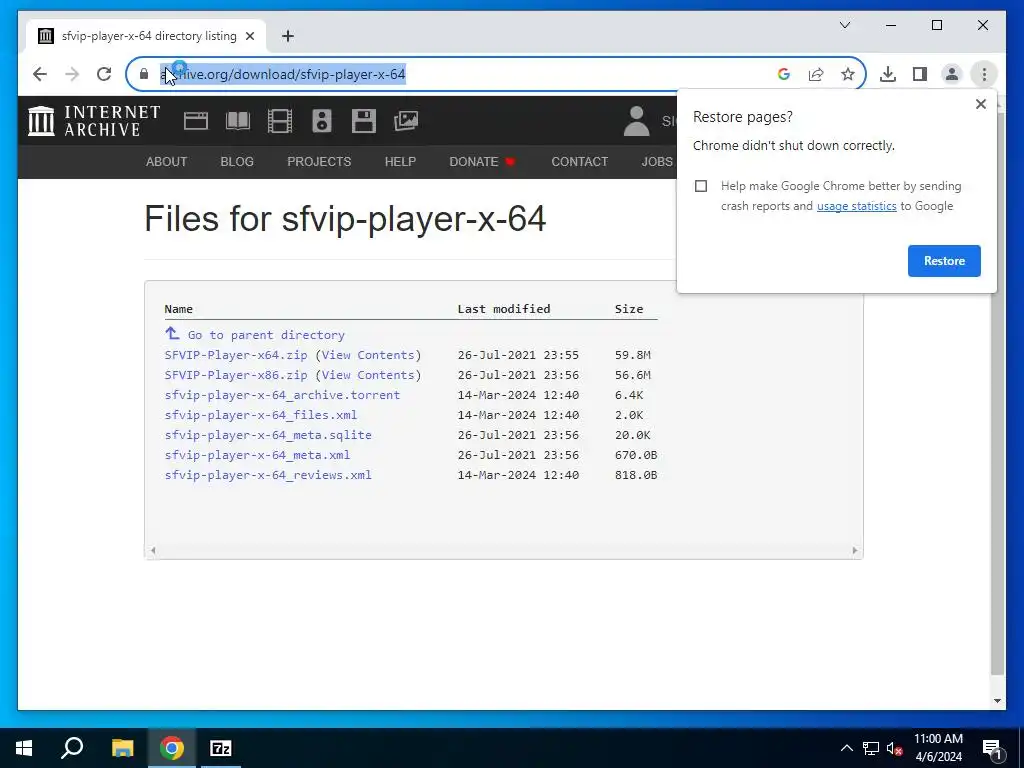This screenshot has height=768, width=1024.
Task: Click the page scroll-down arrow
Action: pos(997,701)
